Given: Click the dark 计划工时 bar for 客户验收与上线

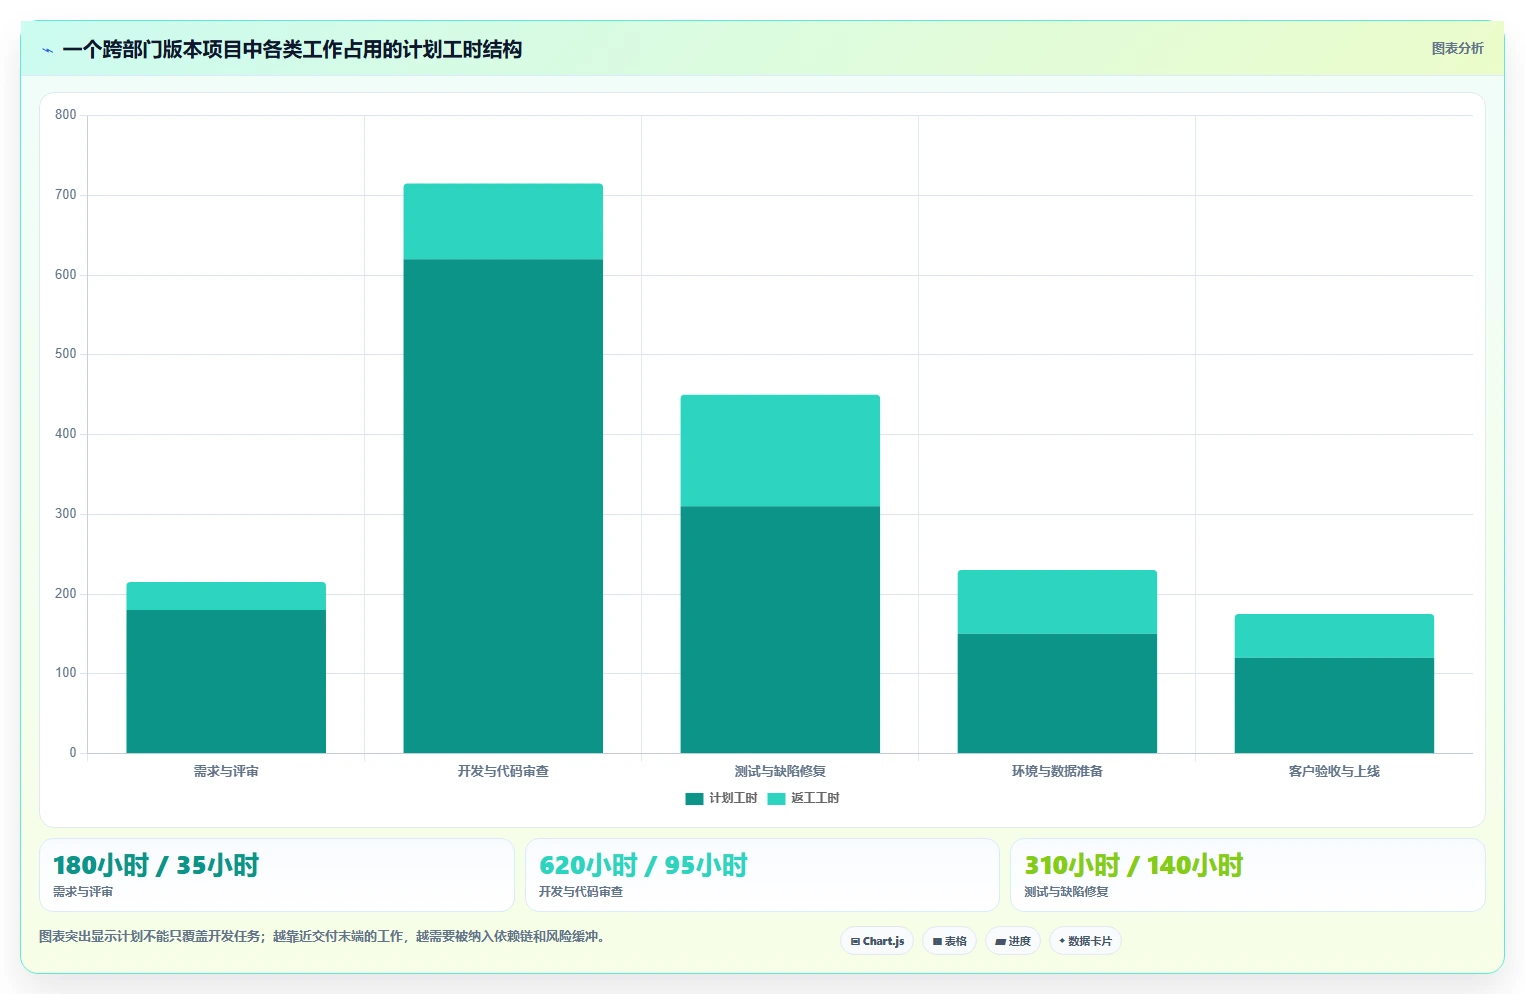Looking at the screenshot, I should (x=1334, y=705).
